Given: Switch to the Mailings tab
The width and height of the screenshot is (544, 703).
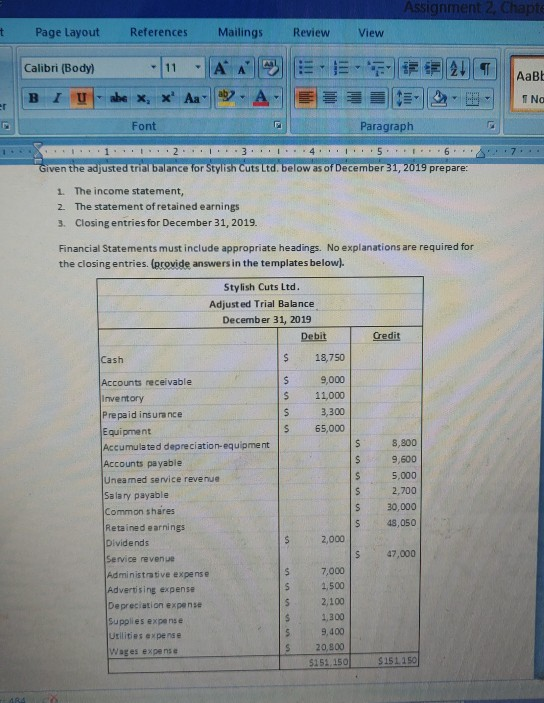Looking at the screenshot, I should click(240, 32).
